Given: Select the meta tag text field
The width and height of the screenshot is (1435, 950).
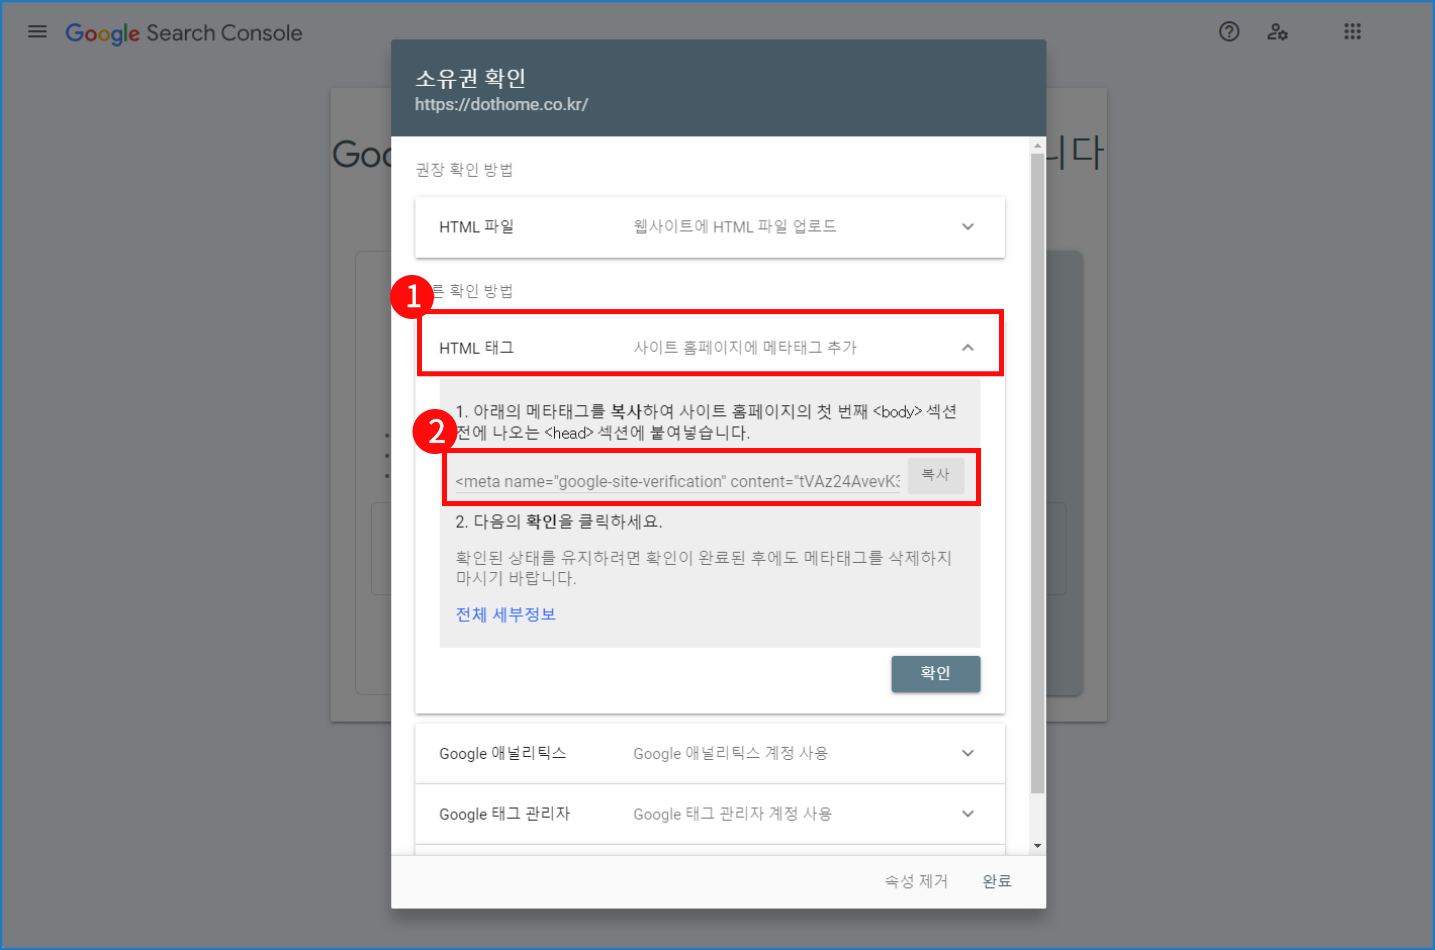Looking at the screenshot, I should pyautogui.click(x=670, y=476).
